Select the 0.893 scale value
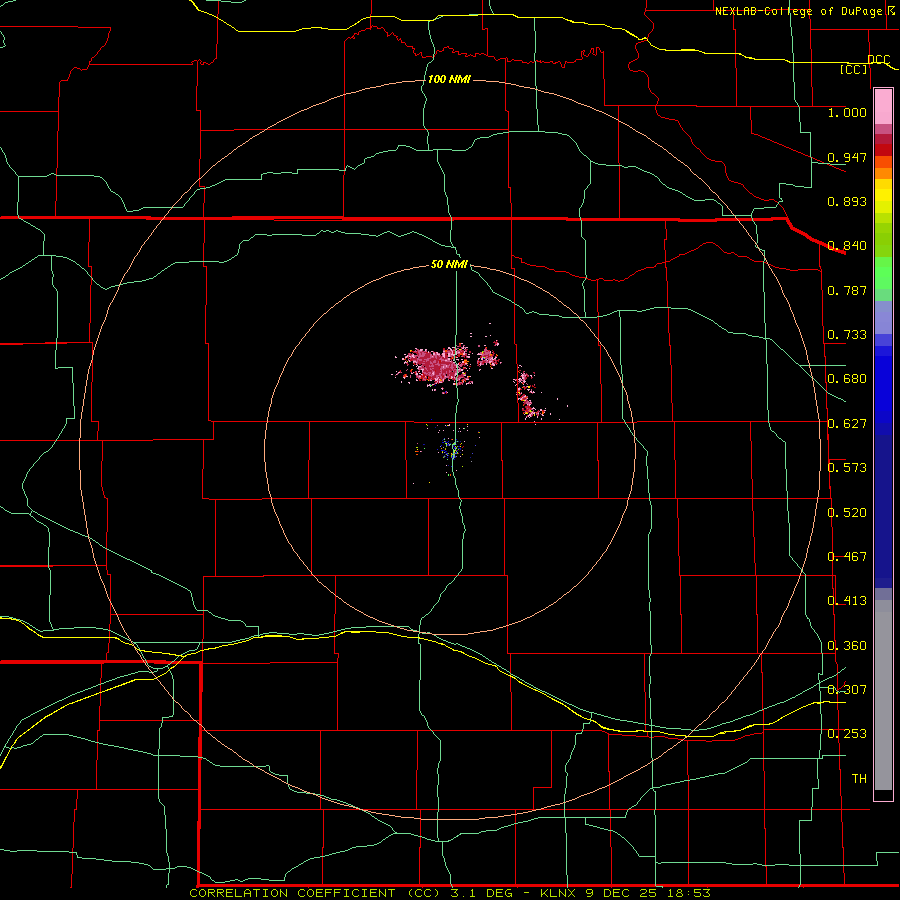Screen dimensions: 900x900 [x=847, y=201]
